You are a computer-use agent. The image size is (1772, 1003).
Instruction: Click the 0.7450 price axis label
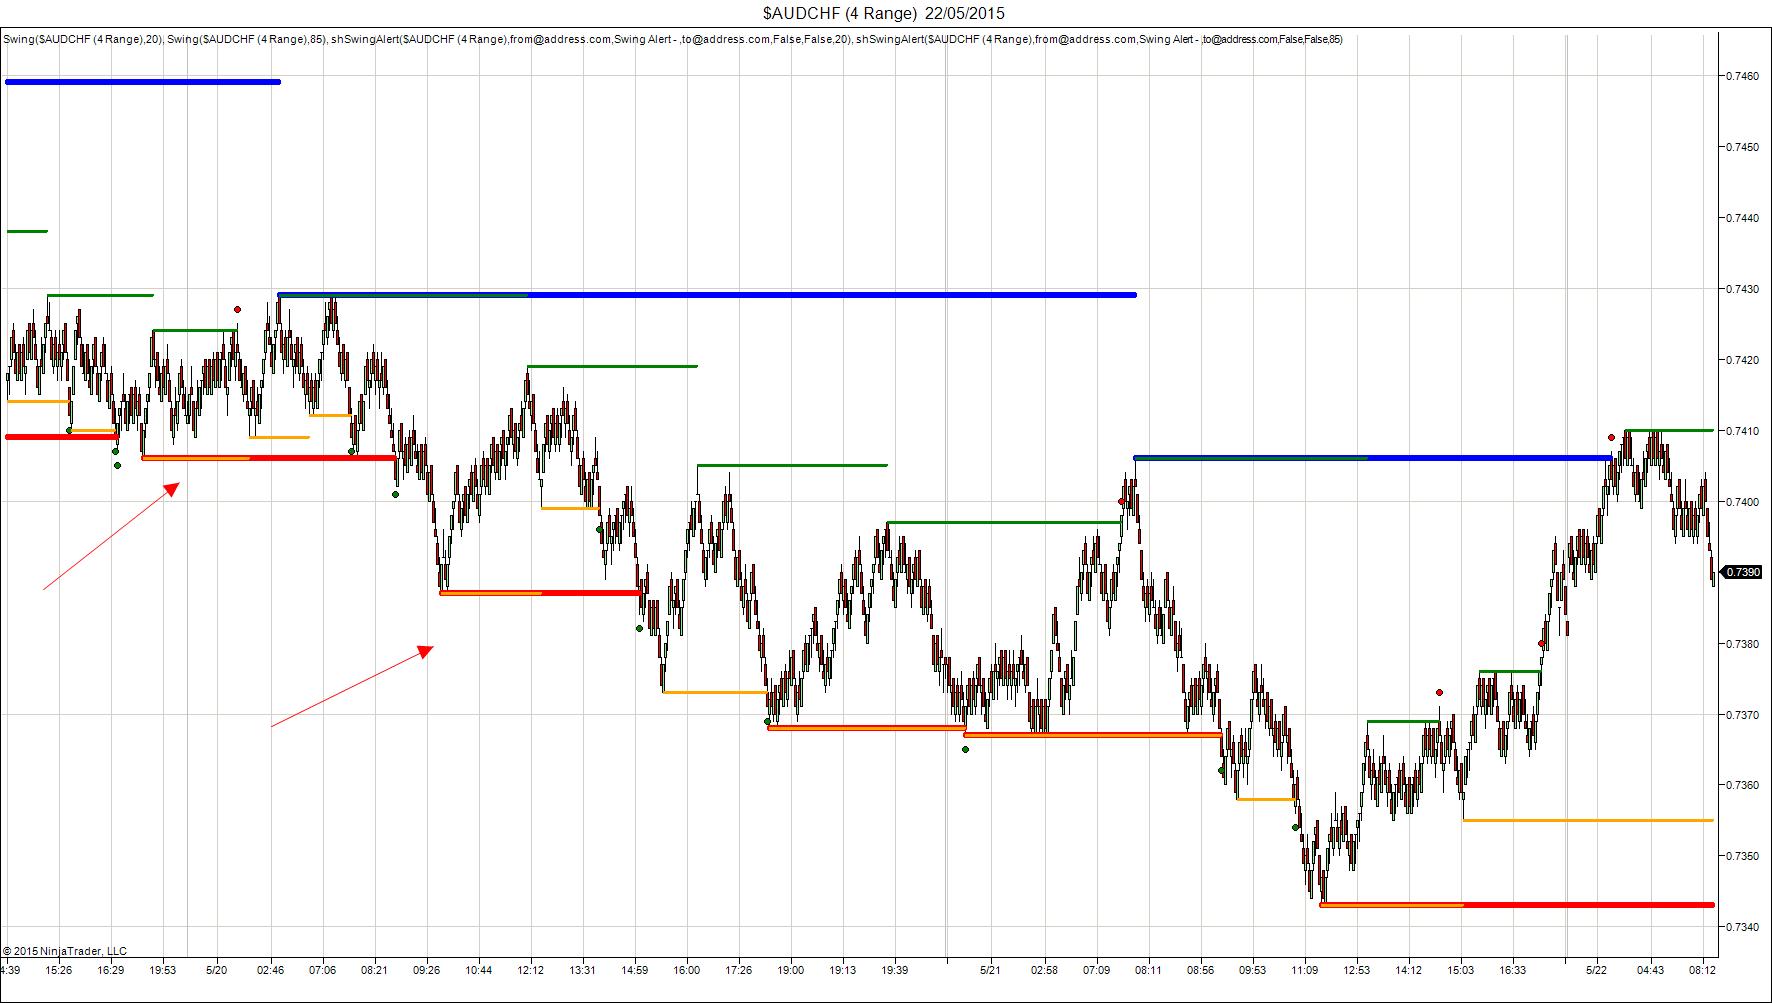coord(1743,147)
